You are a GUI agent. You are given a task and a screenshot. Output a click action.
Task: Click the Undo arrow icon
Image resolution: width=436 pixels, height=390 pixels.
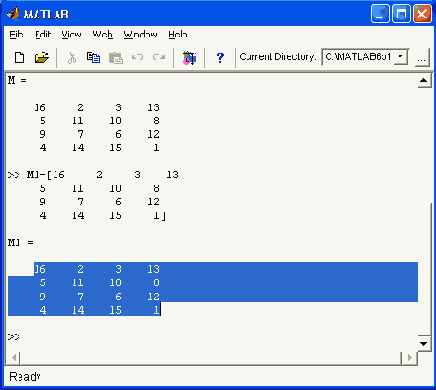click(x=137, y=57)
